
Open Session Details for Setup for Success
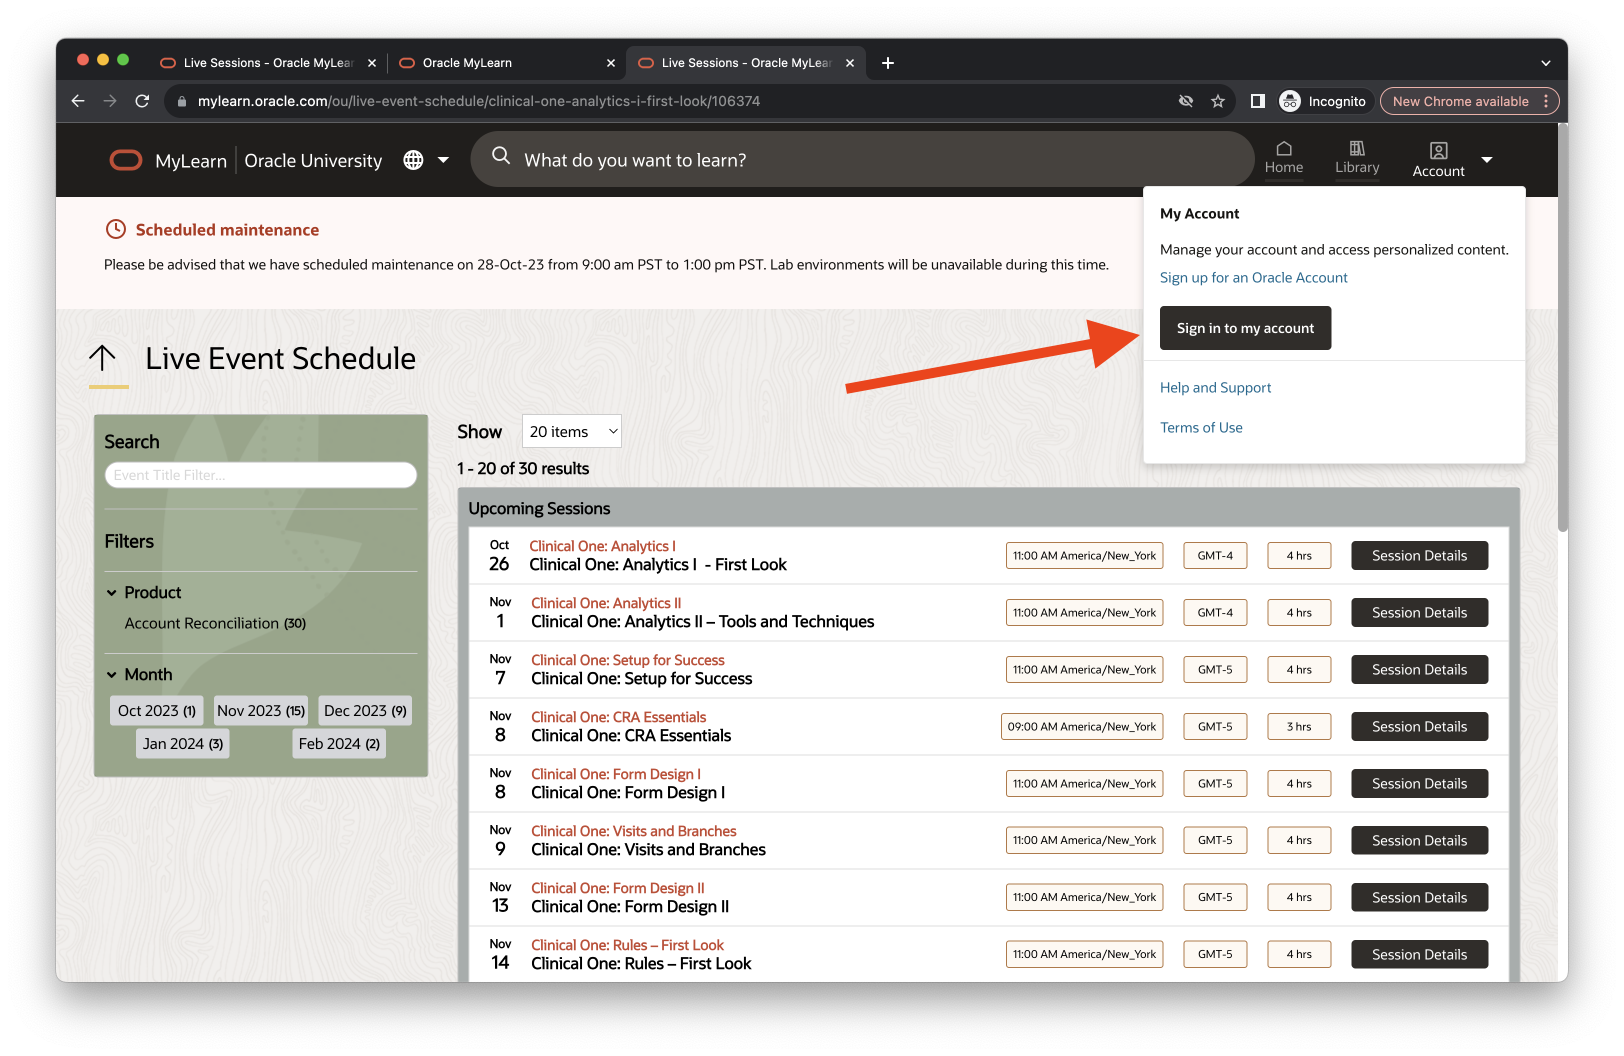(1419, 670)
